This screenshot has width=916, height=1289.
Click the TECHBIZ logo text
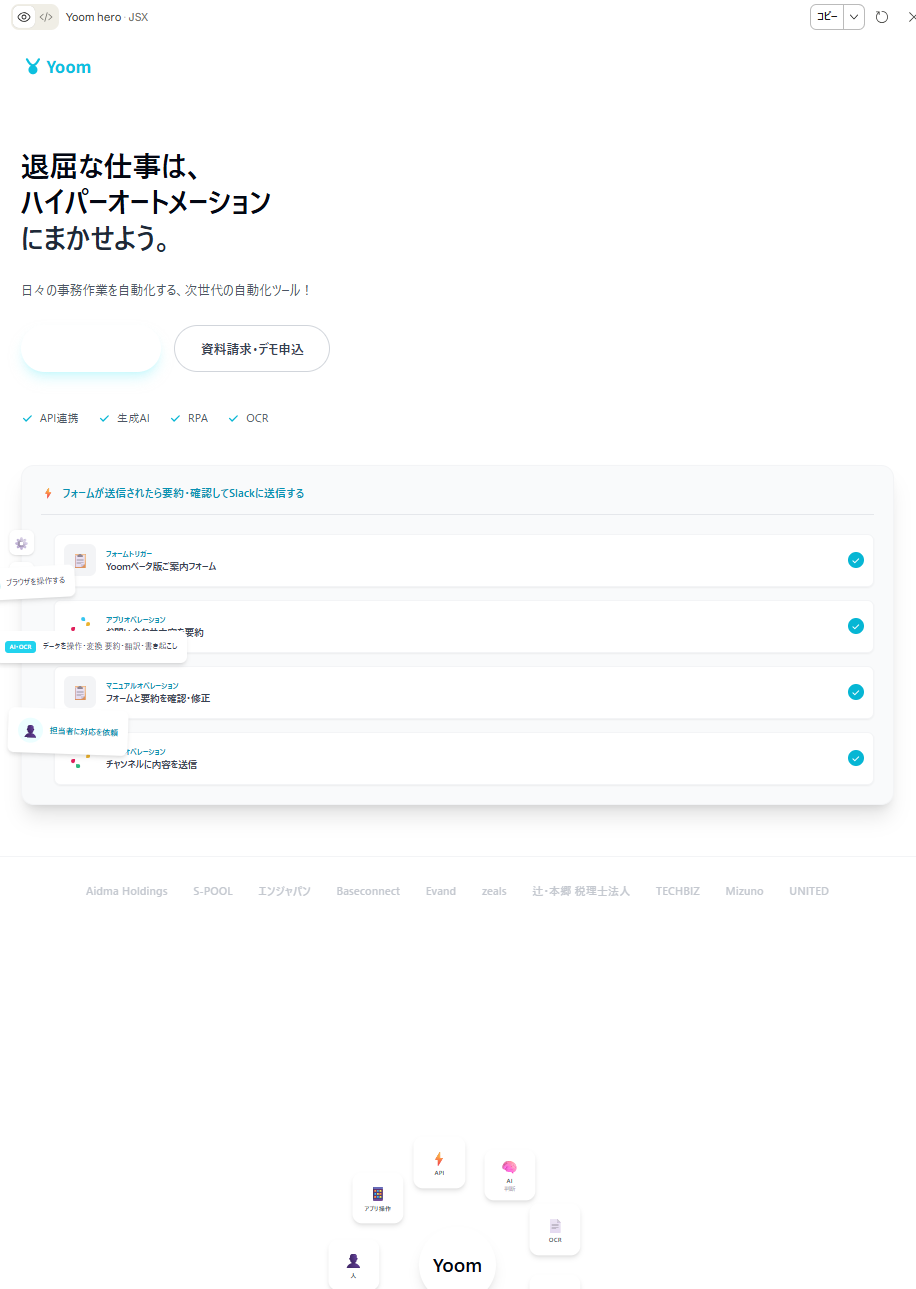coord(678,891)
